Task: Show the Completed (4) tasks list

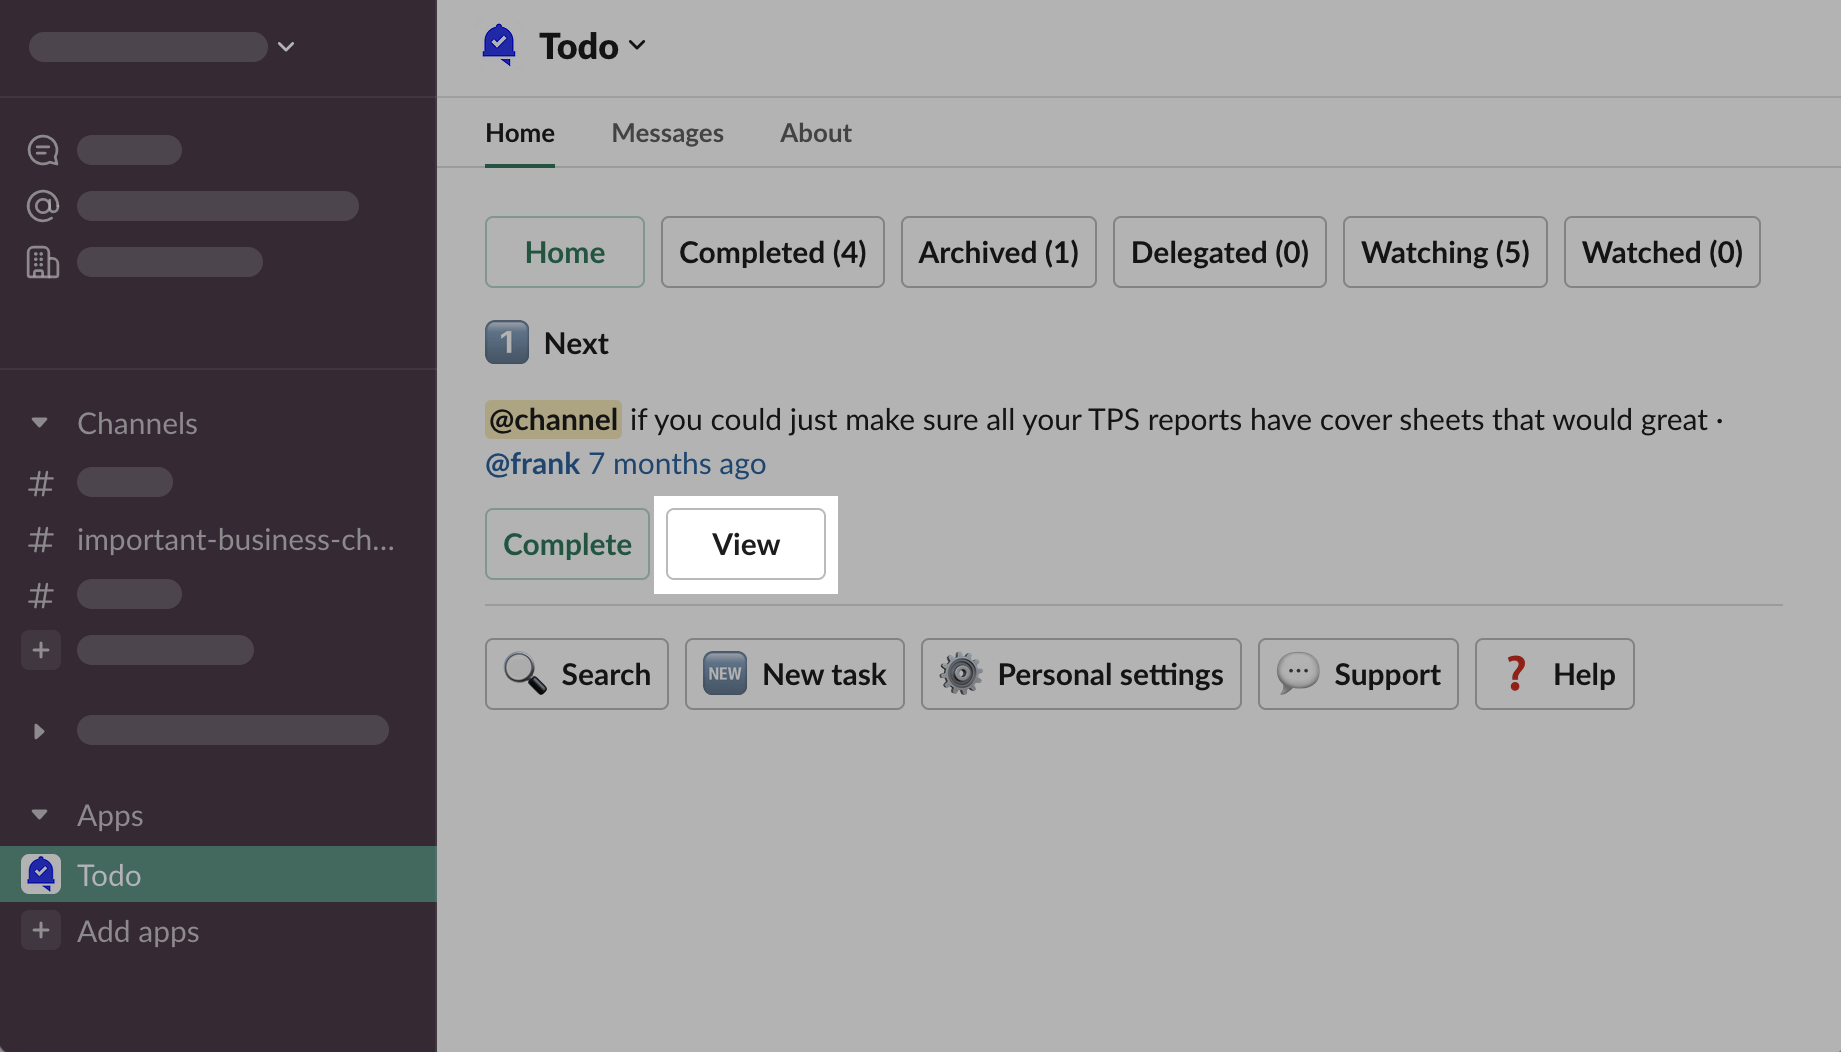Action: click(x=772, y=252)
